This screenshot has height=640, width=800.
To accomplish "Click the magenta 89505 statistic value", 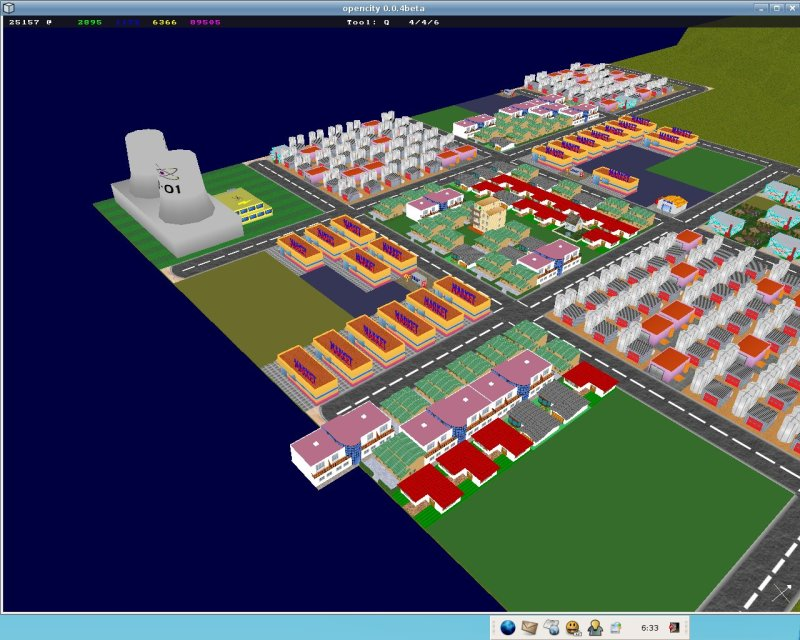I will coord(205,22).
